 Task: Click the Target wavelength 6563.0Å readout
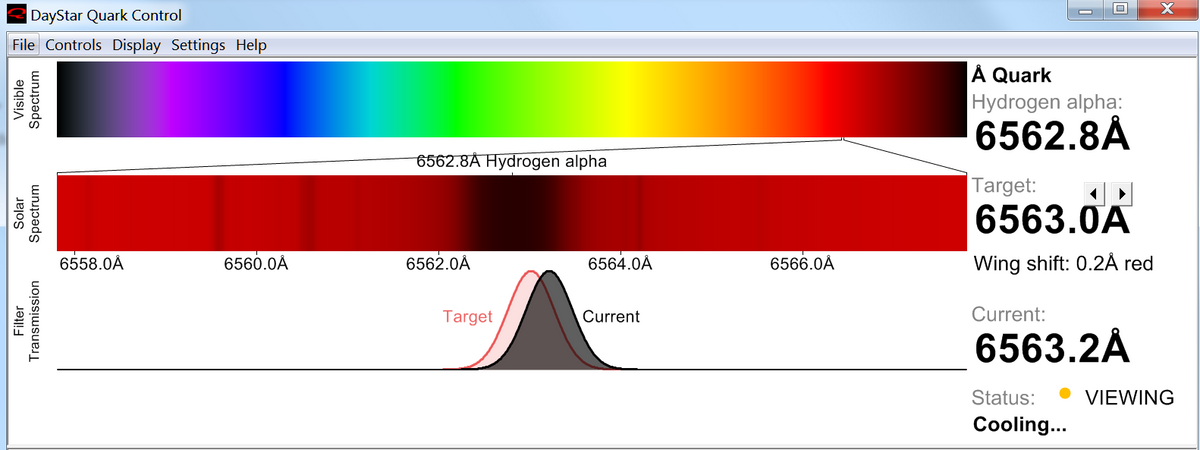click(1051, 220)
